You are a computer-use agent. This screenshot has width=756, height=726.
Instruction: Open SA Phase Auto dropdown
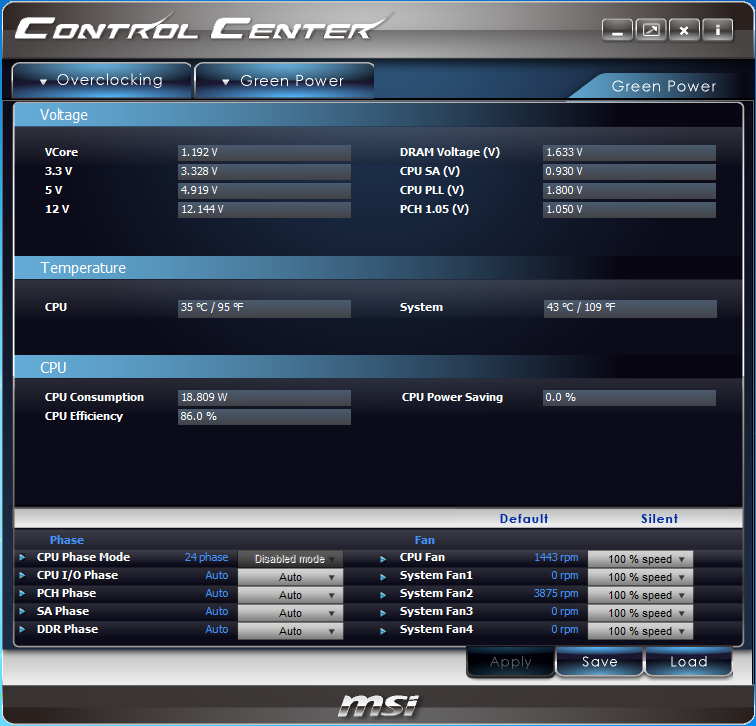coord(290,613)
